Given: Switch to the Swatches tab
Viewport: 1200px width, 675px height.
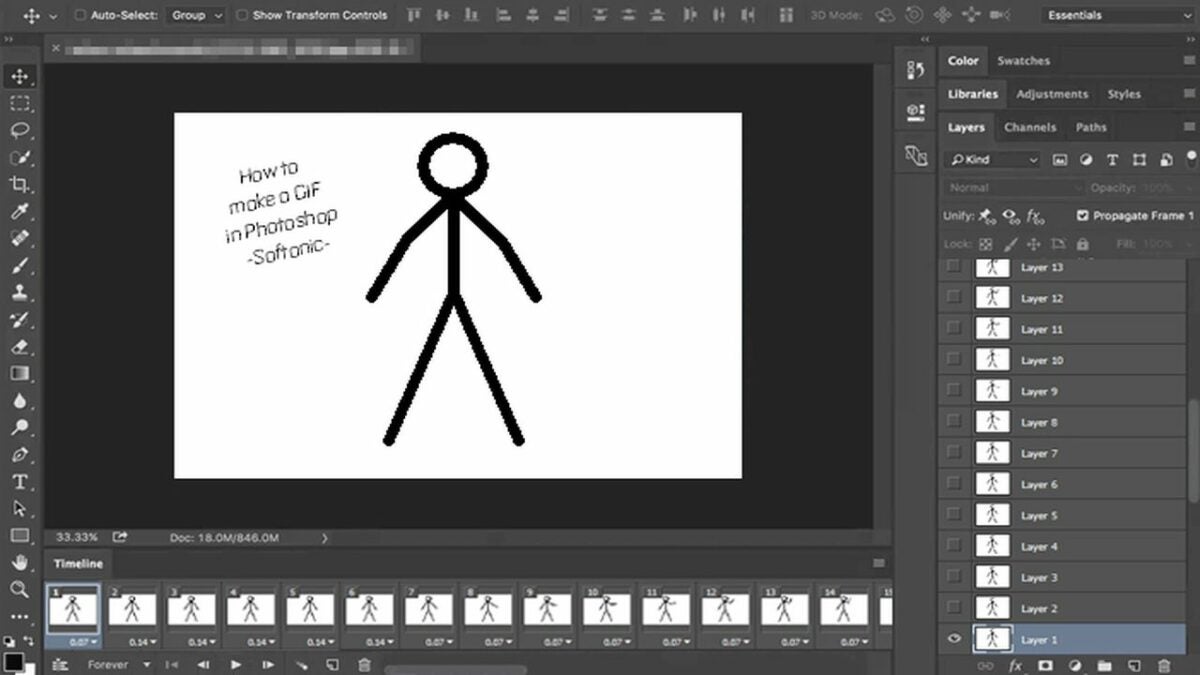Looking at the screenshot, I should click(1023, 60).
